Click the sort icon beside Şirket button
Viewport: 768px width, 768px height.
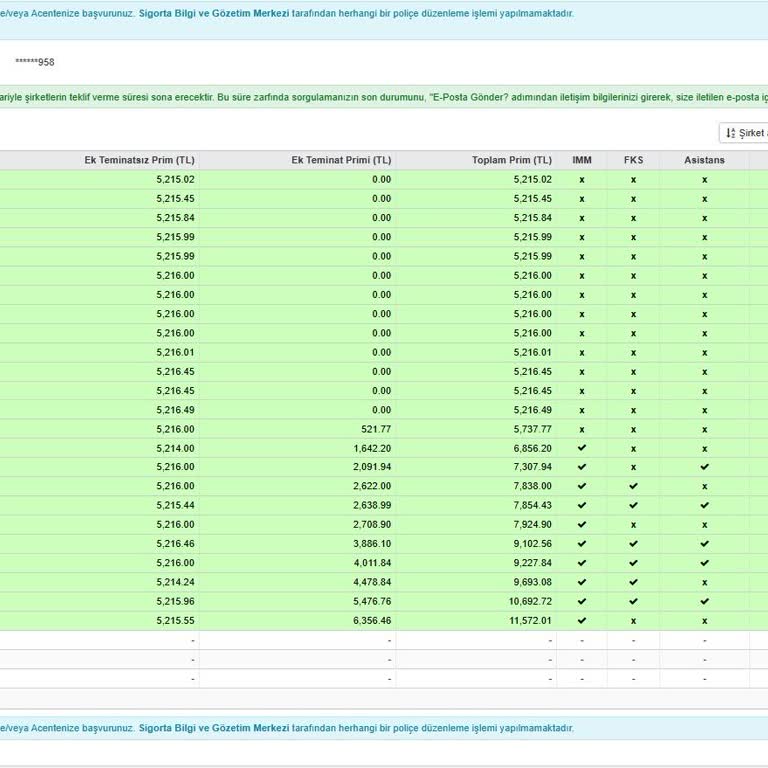click(x=730, y=133)
